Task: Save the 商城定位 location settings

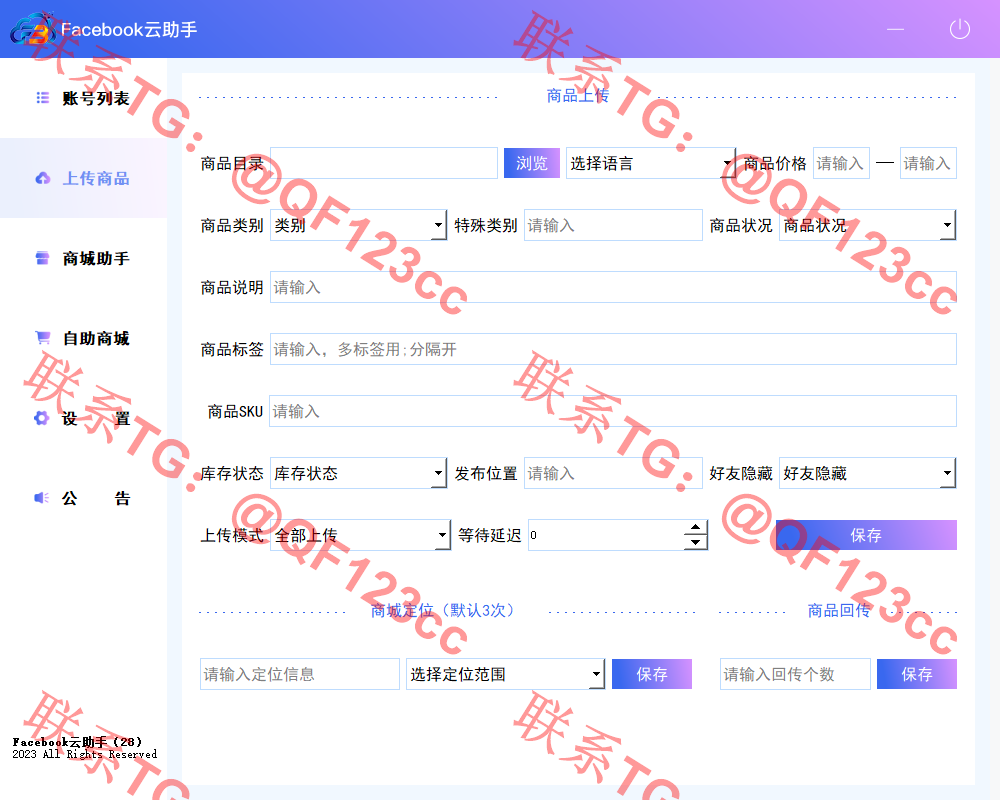Action: (x=652, y=674)
